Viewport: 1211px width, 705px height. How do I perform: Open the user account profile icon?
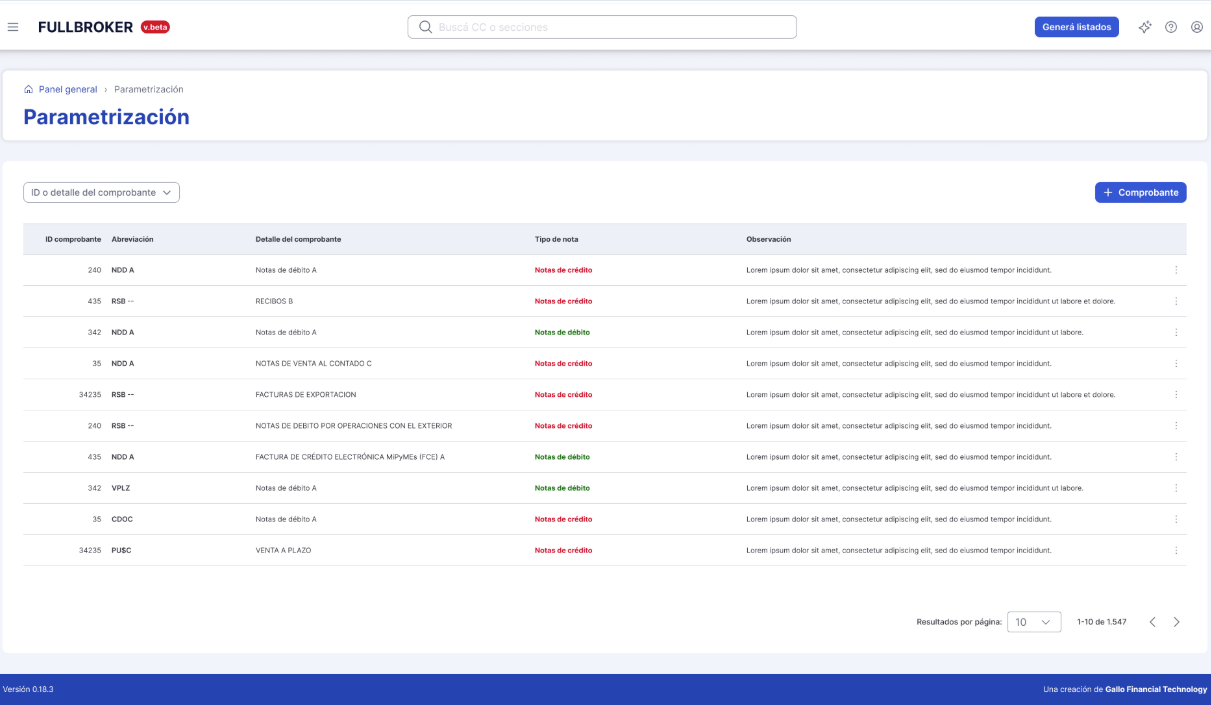coord(1197,27)
